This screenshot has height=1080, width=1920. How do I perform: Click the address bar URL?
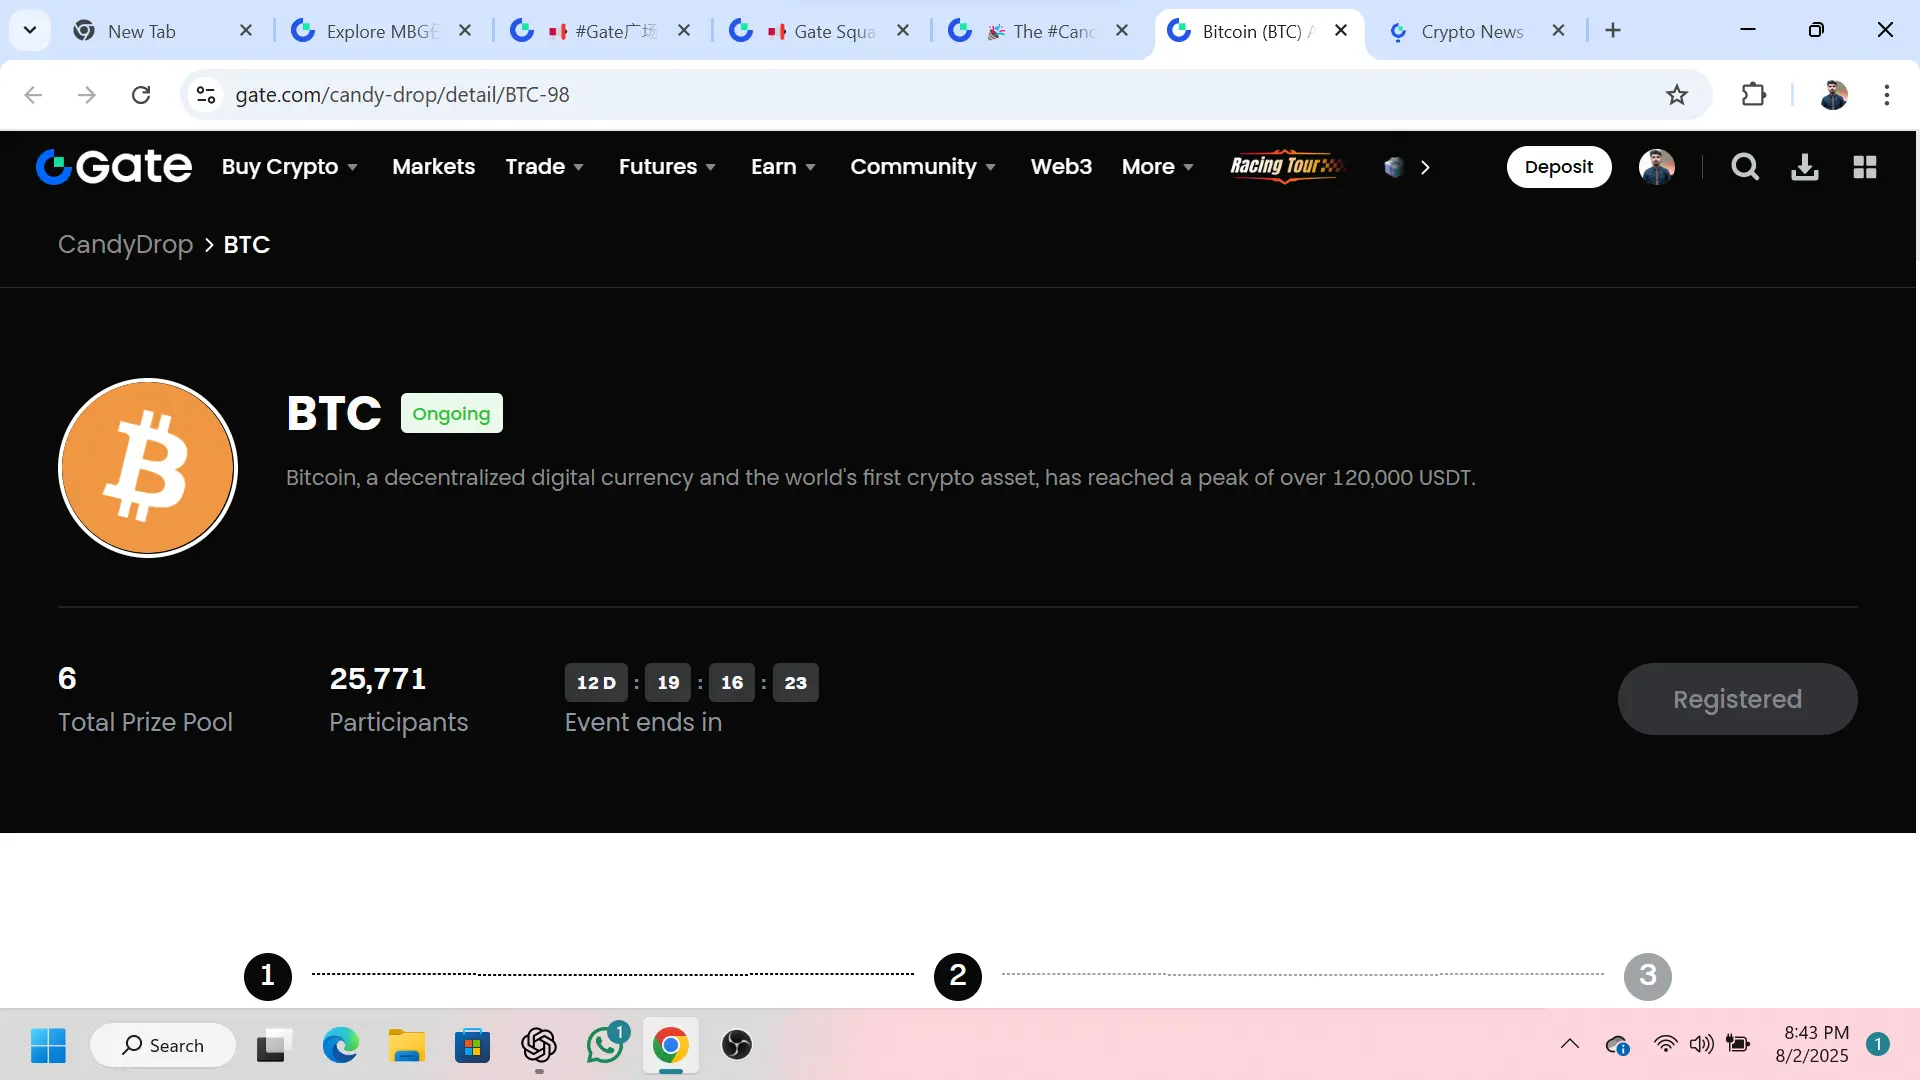[402, 95]
